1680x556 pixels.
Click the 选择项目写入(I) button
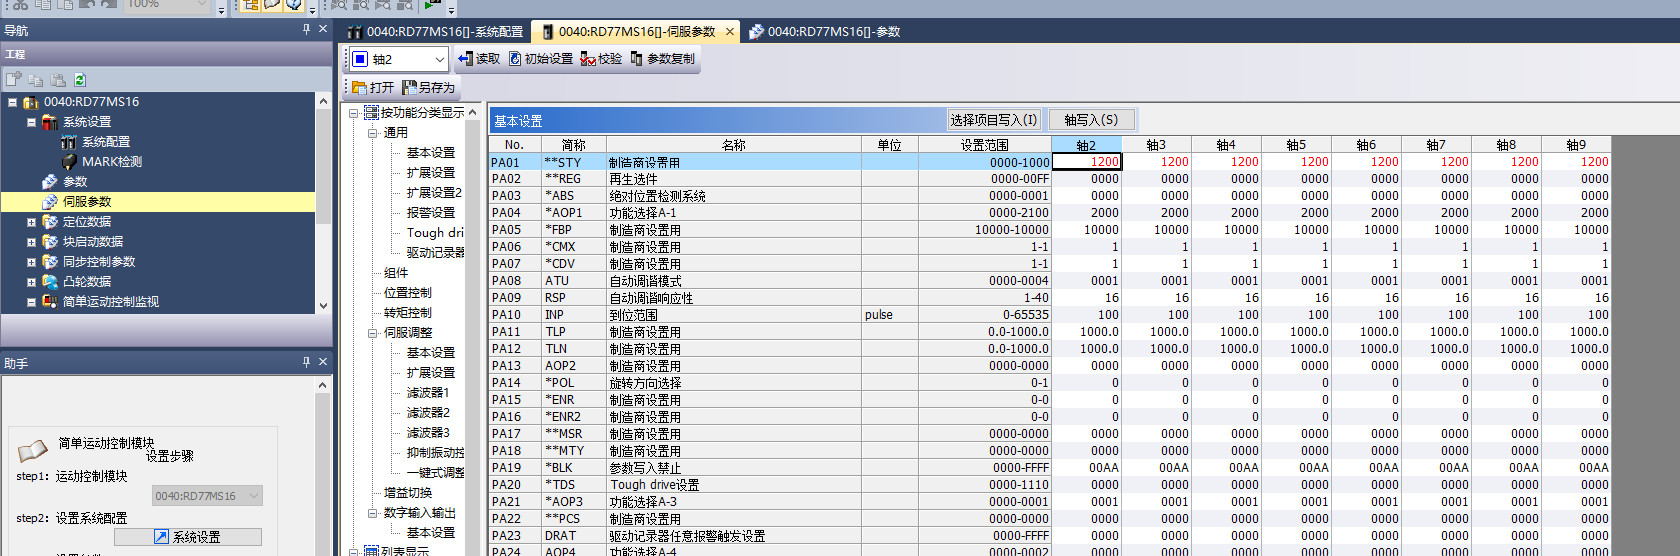pos(993,120)
